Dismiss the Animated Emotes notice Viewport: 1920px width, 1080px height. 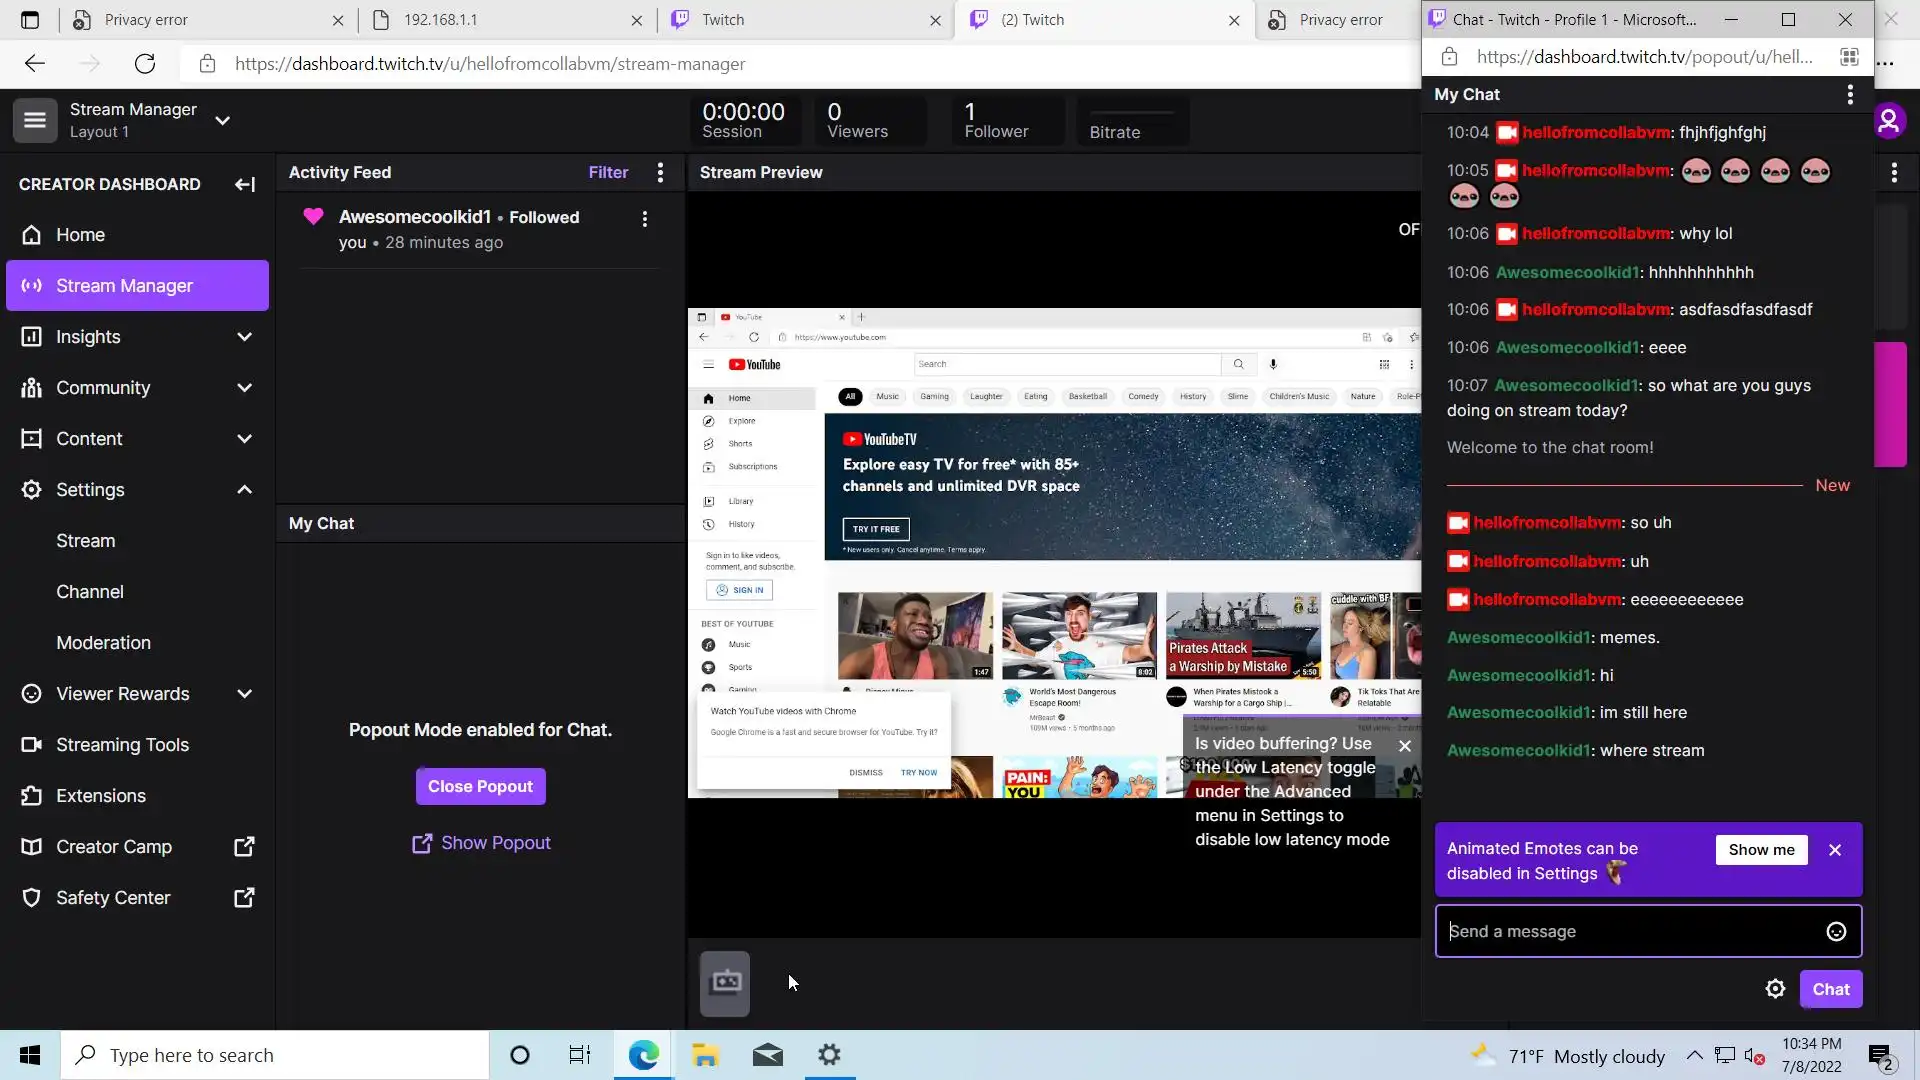(1835, 850)
